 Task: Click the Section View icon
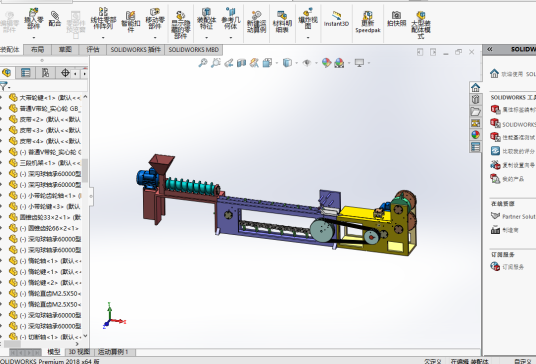coord(241,63)
